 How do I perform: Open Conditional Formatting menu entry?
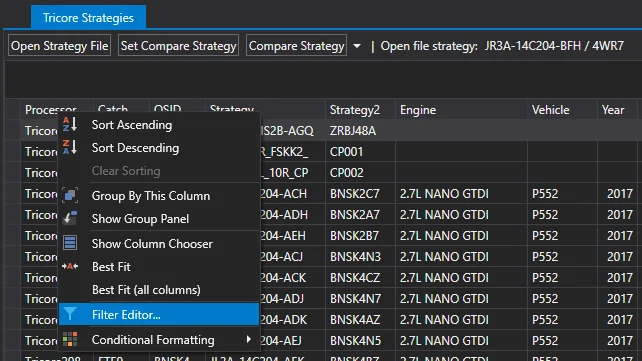pos(159,340)
